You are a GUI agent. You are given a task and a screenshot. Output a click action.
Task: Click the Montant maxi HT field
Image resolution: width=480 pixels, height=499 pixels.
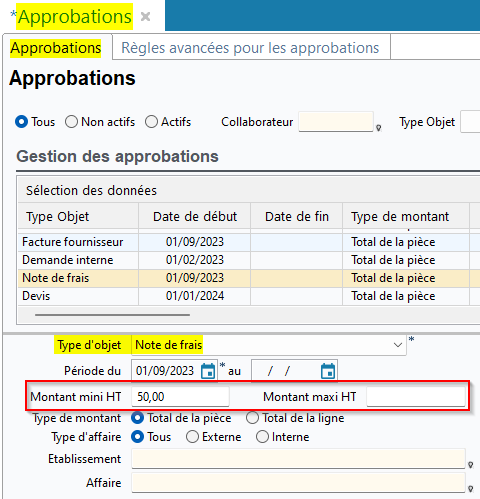point(416,397)
